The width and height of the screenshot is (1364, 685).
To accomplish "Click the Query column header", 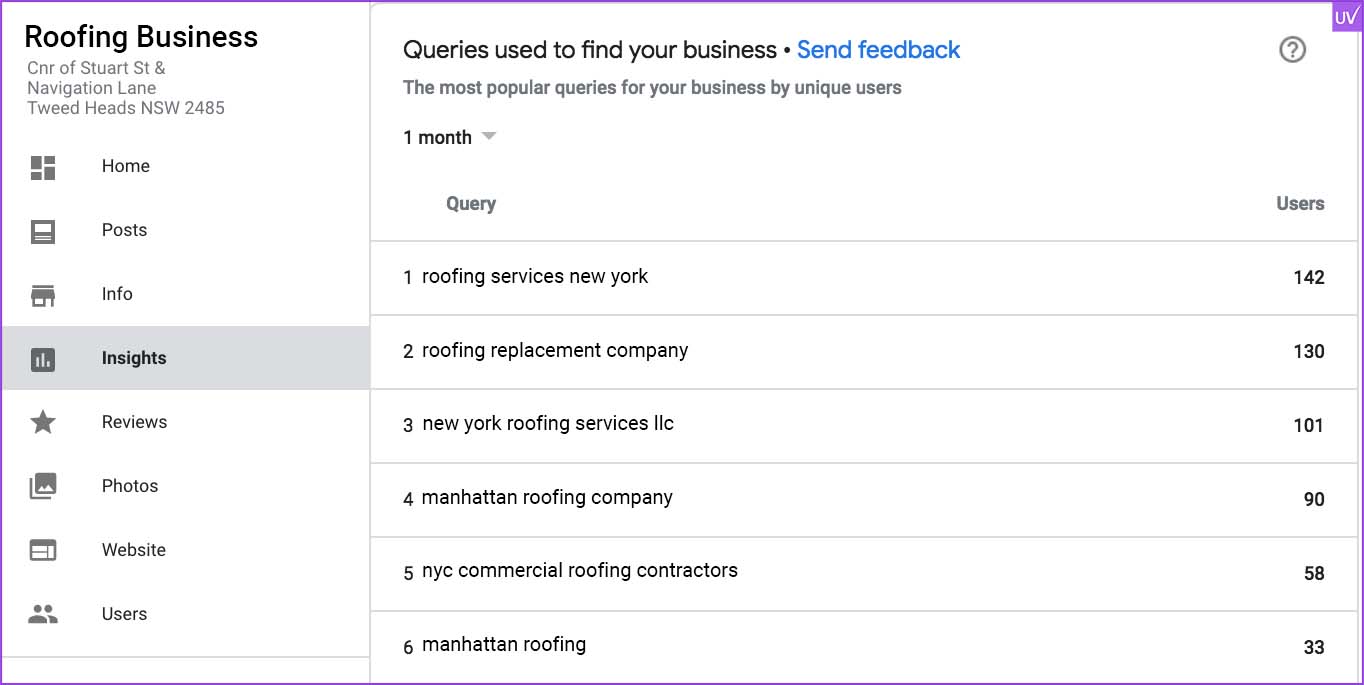I will 471,203.
